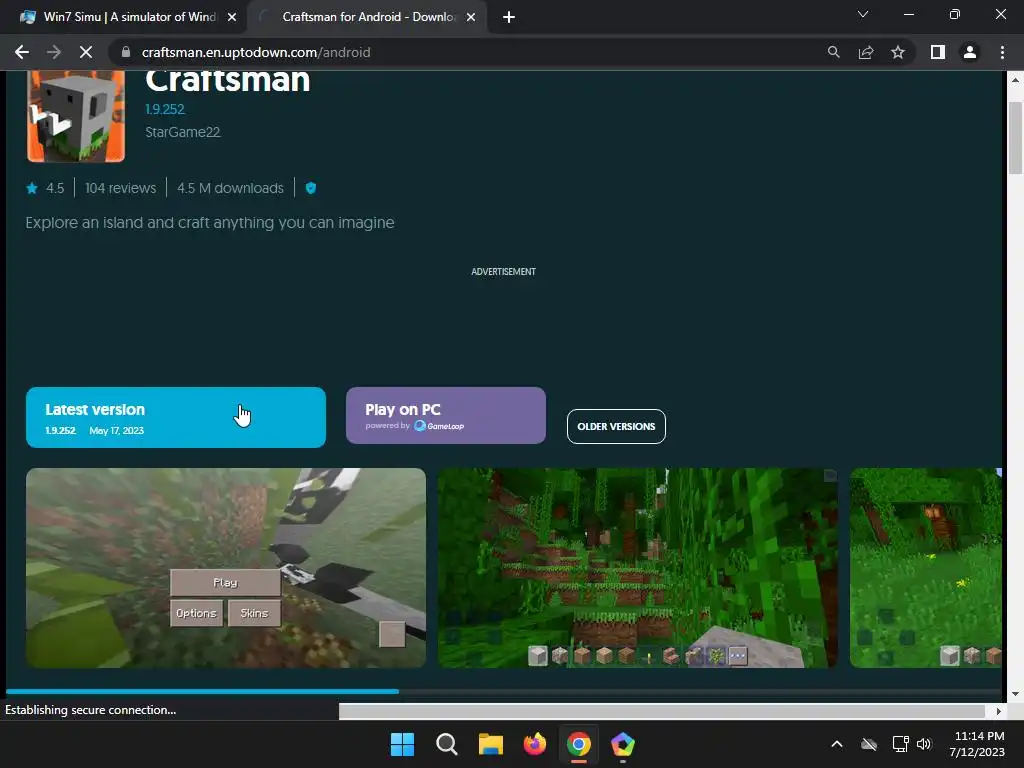Viewport: 1024px width, 768px height.
Task: Open the Windows Start menu
Action: pyautogui.click(x=402, y=744)
